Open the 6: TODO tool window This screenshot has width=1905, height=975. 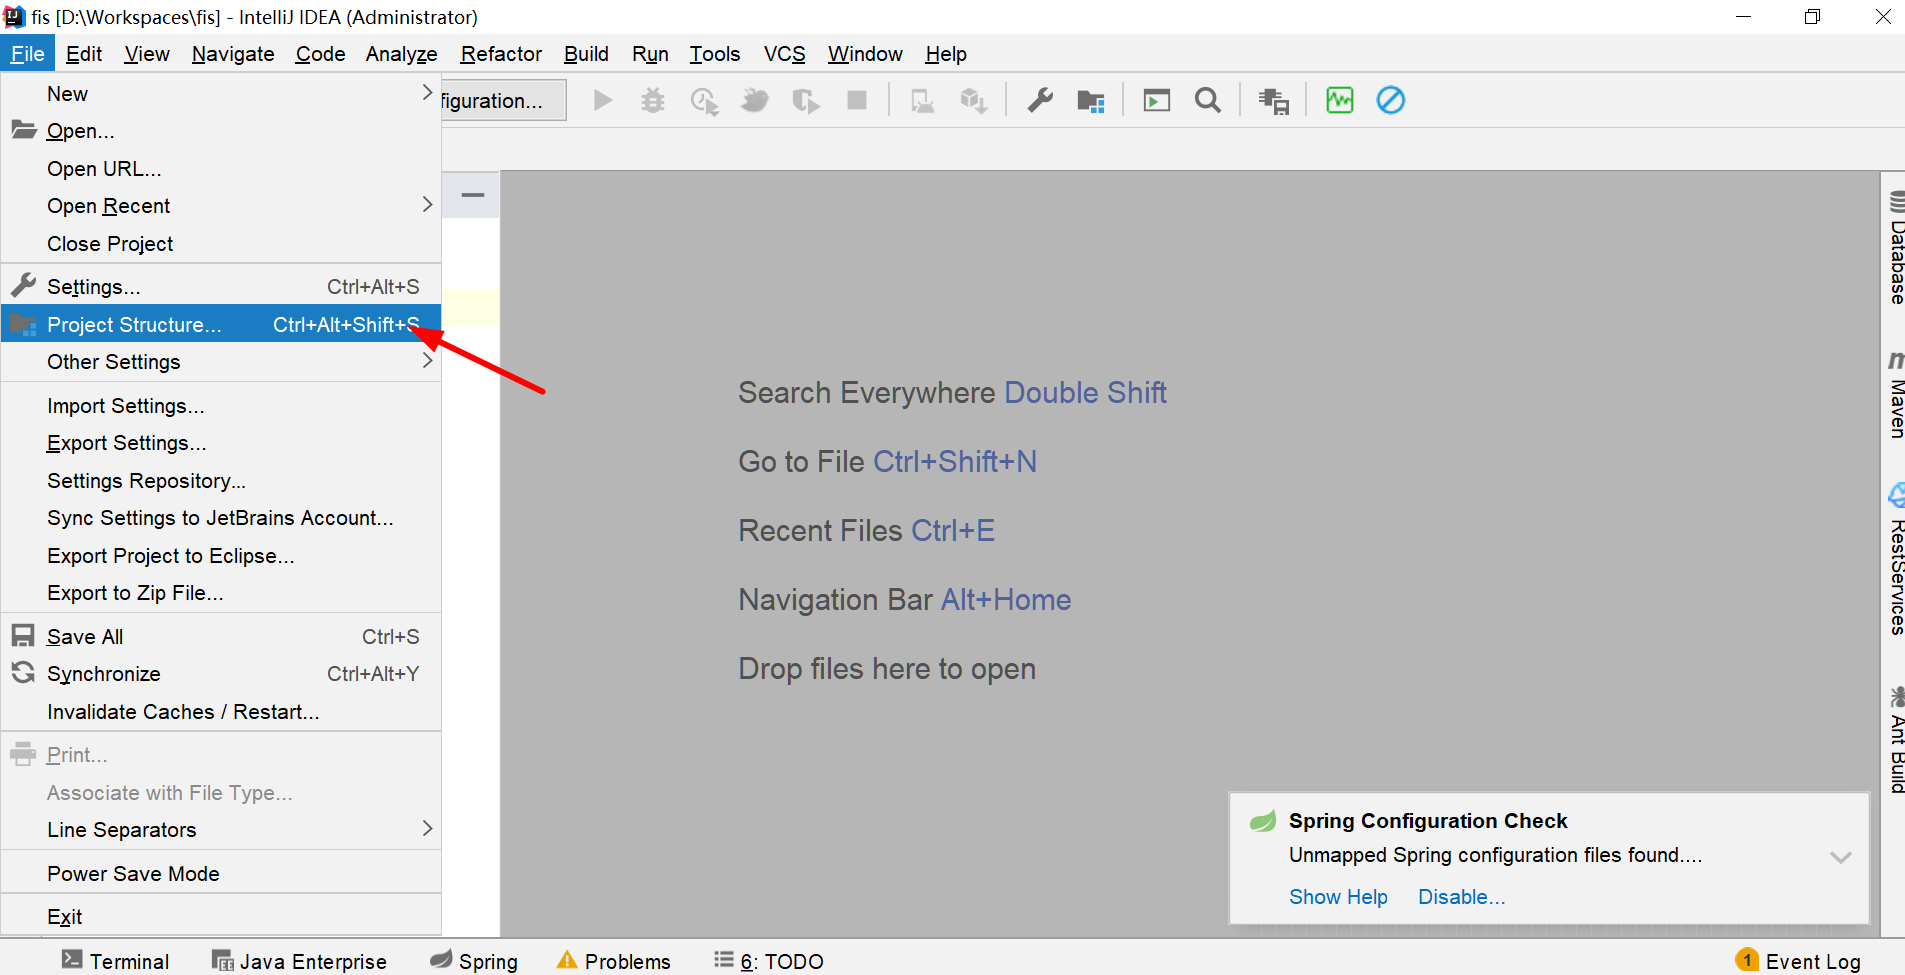[769, 961]
